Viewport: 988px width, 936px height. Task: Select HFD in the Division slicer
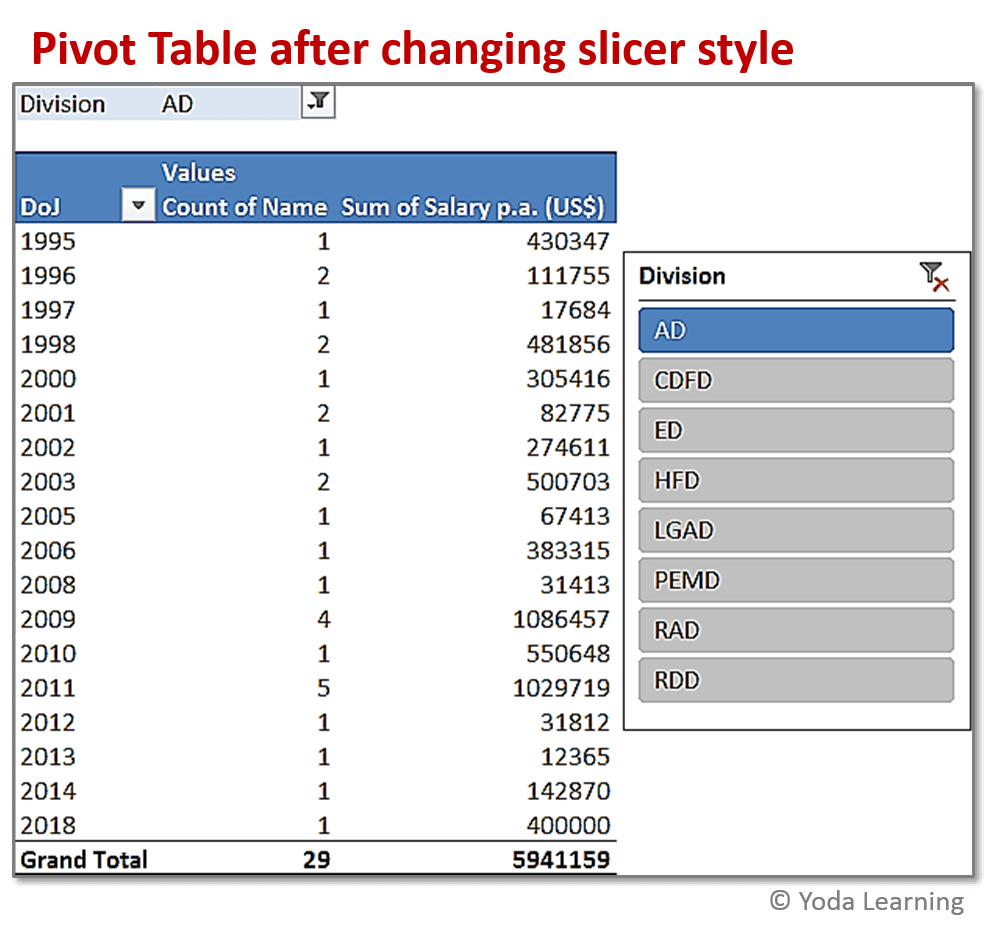[796, 480]
